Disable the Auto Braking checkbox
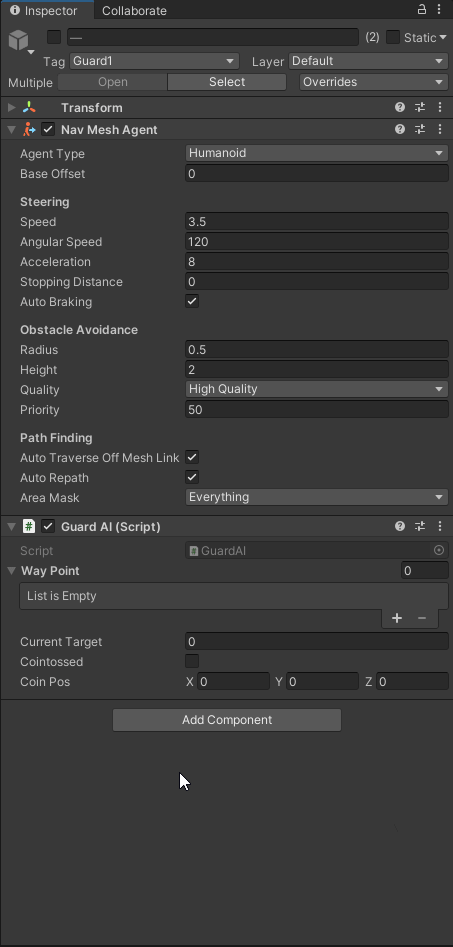453x947 pixels. tap(192, 301)
